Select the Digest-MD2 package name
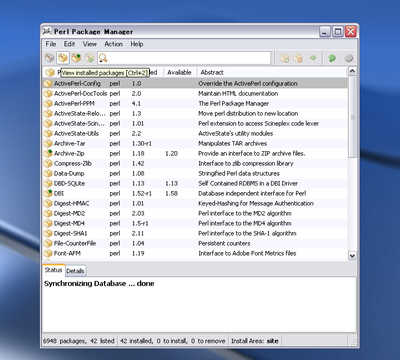 [69, 213]
